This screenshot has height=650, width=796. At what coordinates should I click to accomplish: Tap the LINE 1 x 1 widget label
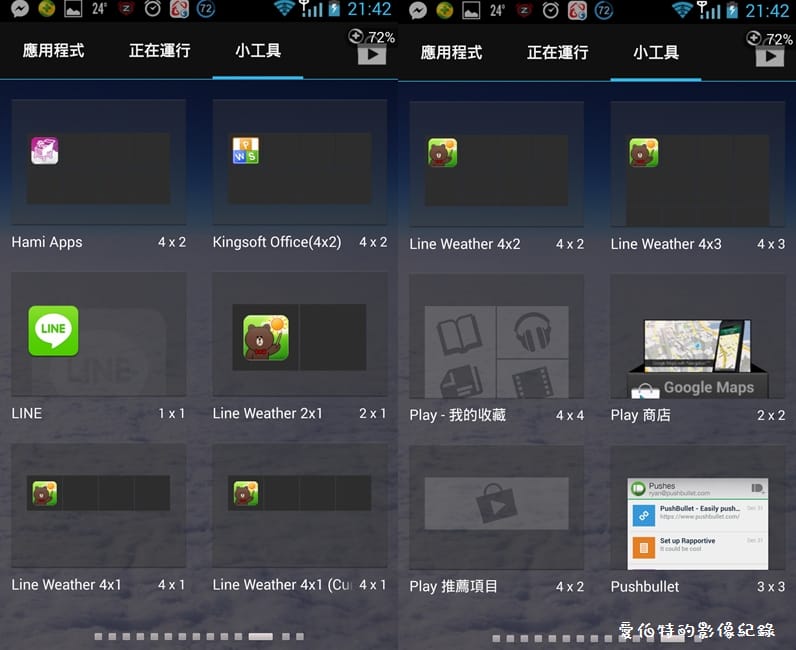(27, 413)
